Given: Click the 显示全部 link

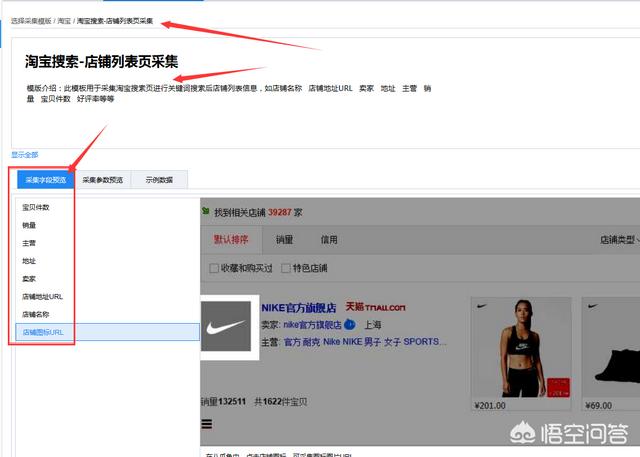Looking at the screenshot, I should [24, 155].
